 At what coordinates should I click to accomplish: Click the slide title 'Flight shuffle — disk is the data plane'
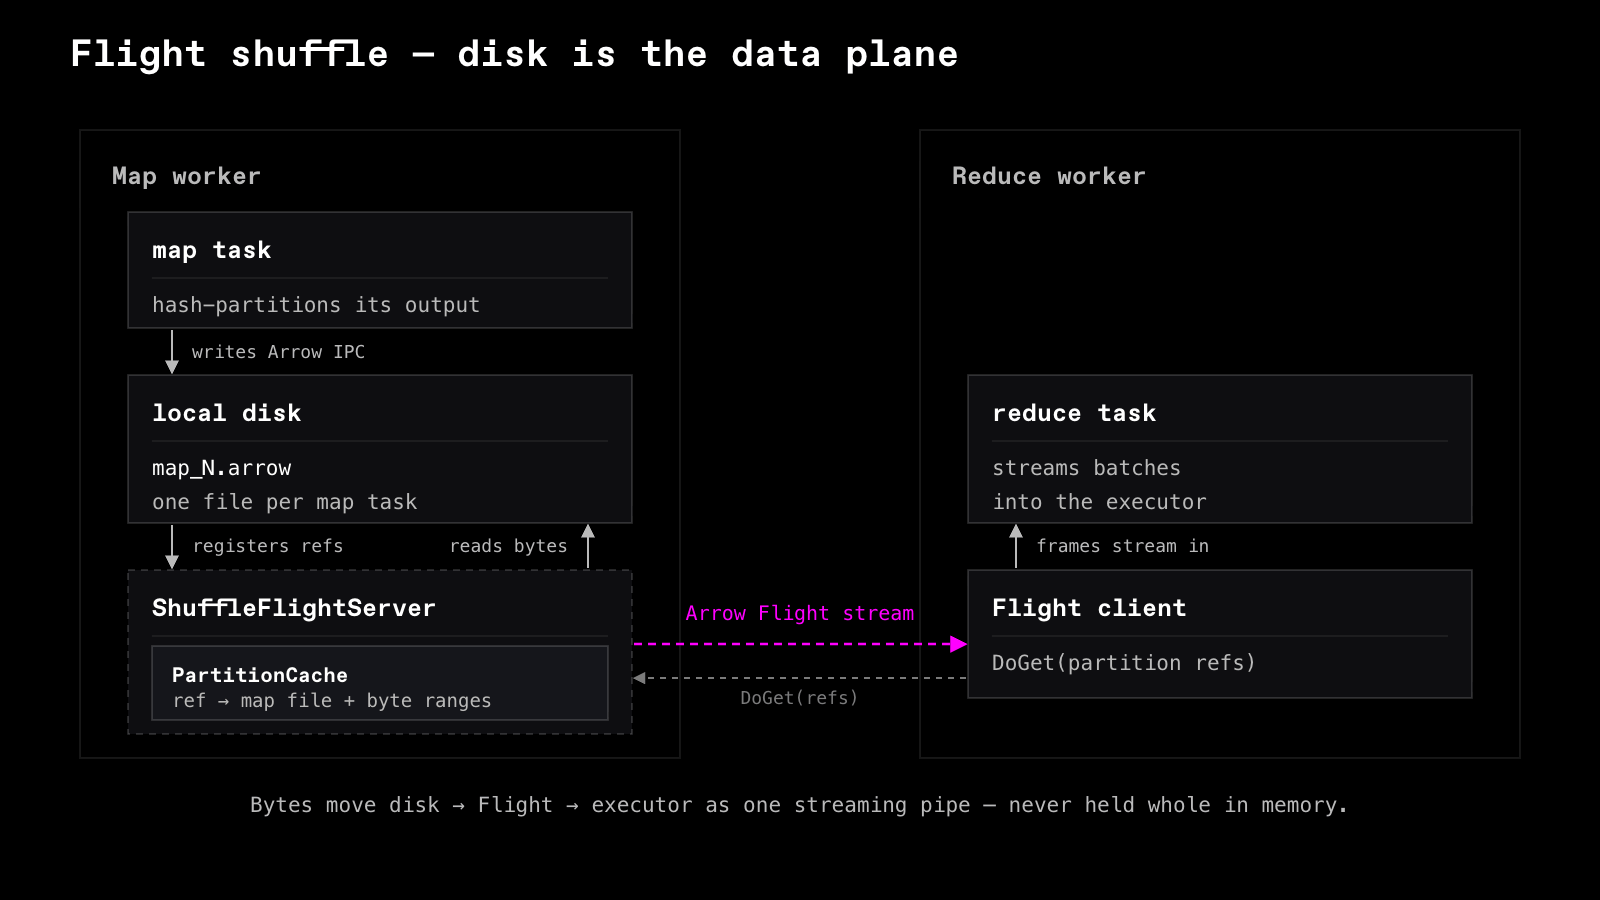pyautogui.click(x=514, y=54)
